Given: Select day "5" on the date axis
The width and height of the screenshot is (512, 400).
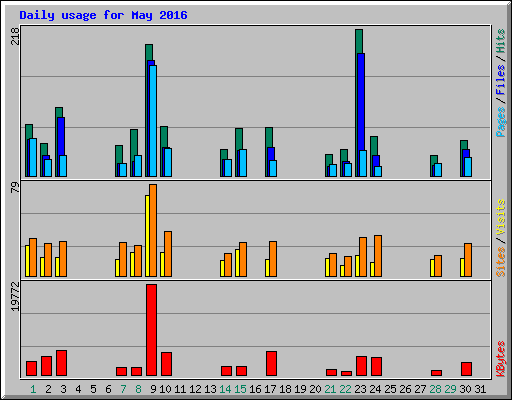Looking at the screenshot, I should click(x=93, y=389).
